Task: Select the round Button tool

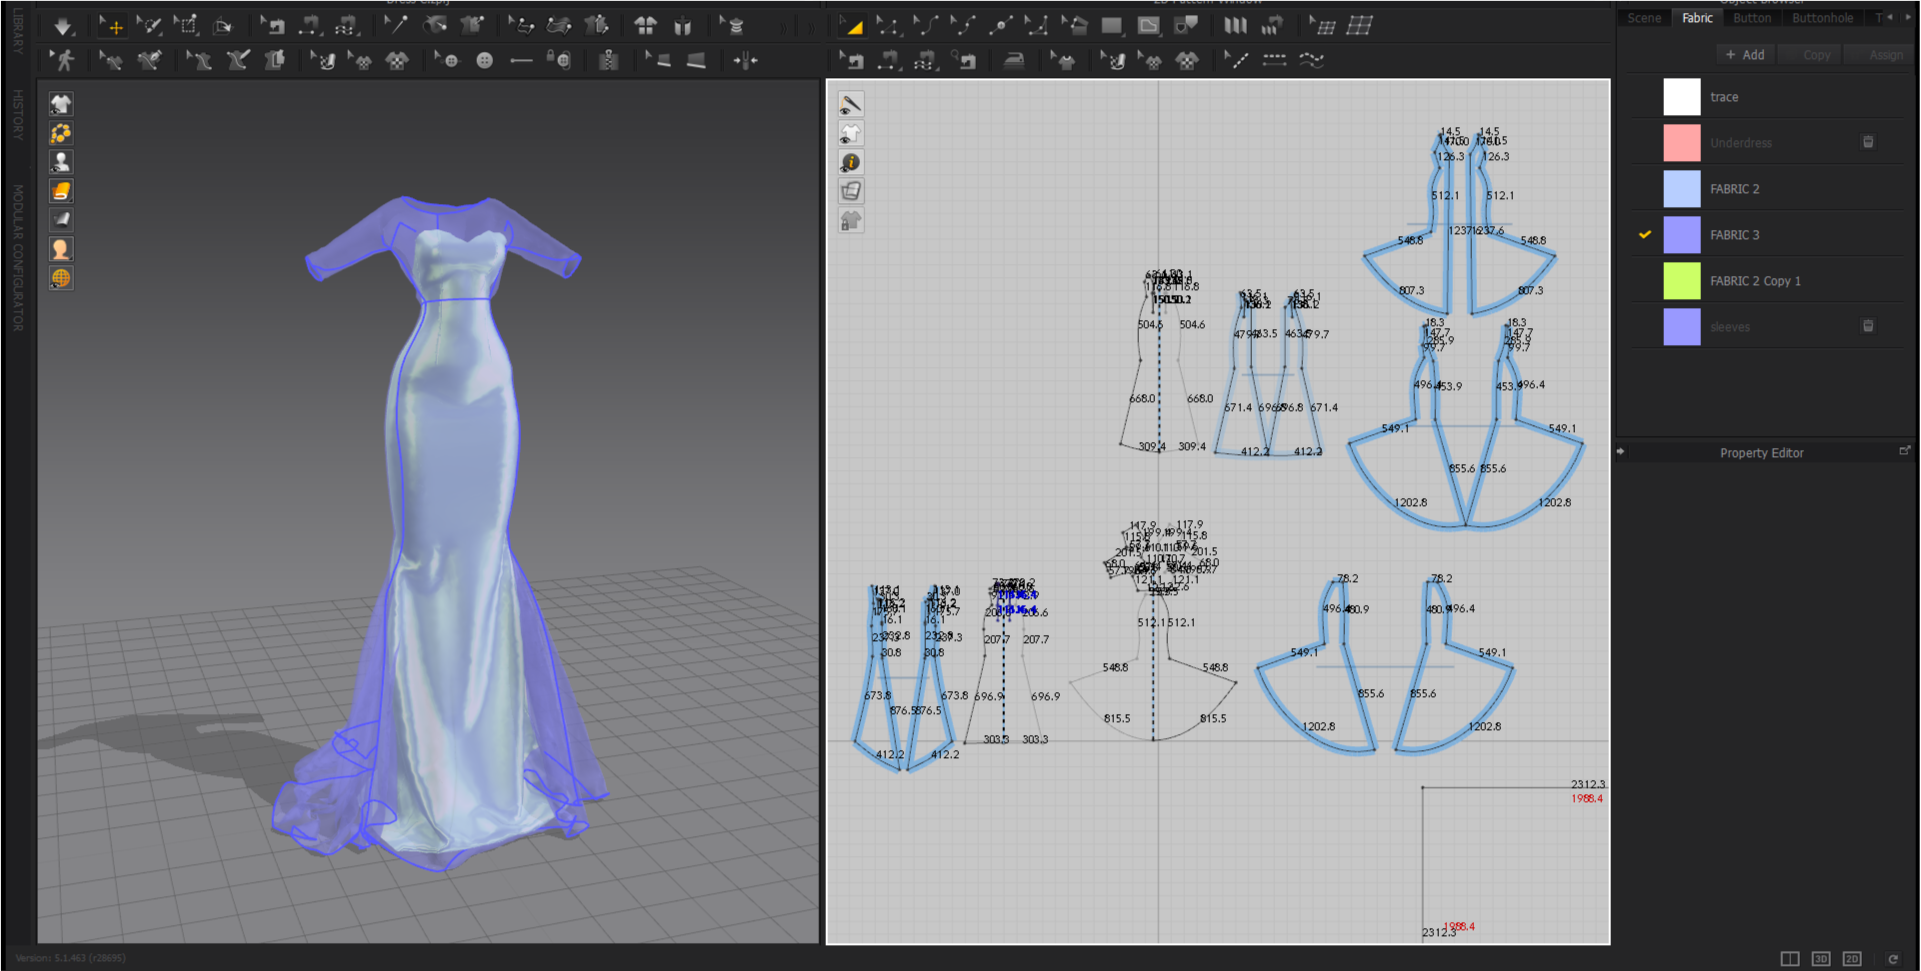Action: point(484,61)
